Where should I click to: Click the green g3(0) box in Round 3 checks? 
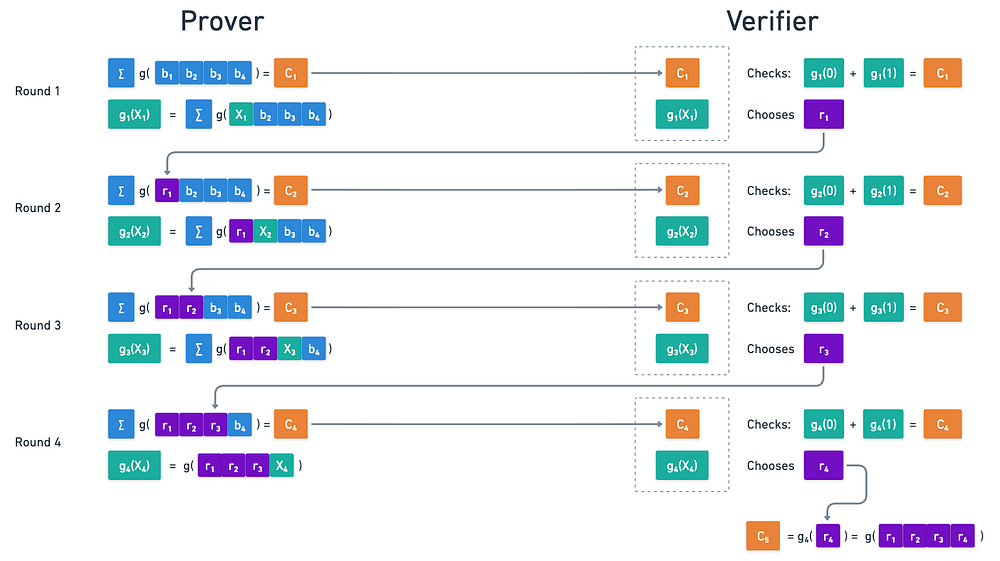pyautogui.click(x=823, y=308)
